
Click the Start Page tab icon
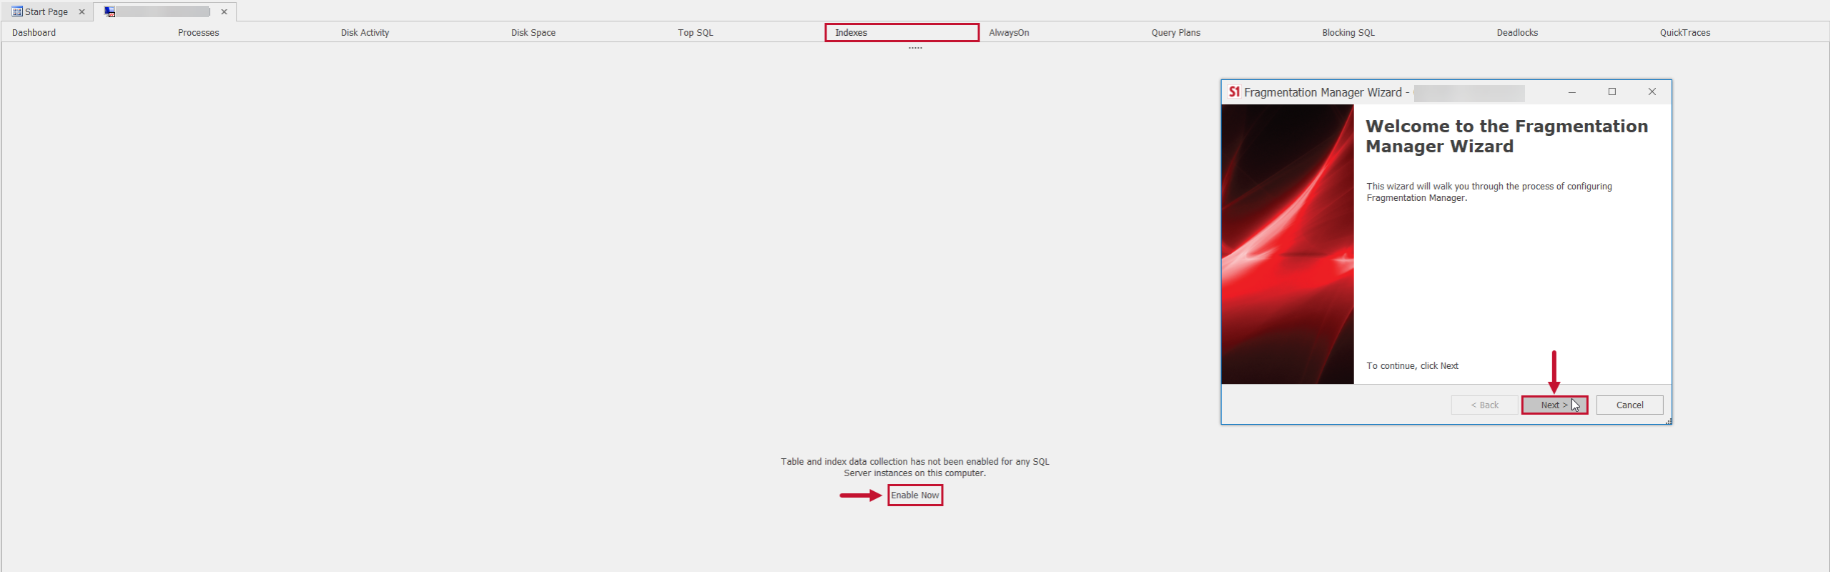click(x=17, y=12)
